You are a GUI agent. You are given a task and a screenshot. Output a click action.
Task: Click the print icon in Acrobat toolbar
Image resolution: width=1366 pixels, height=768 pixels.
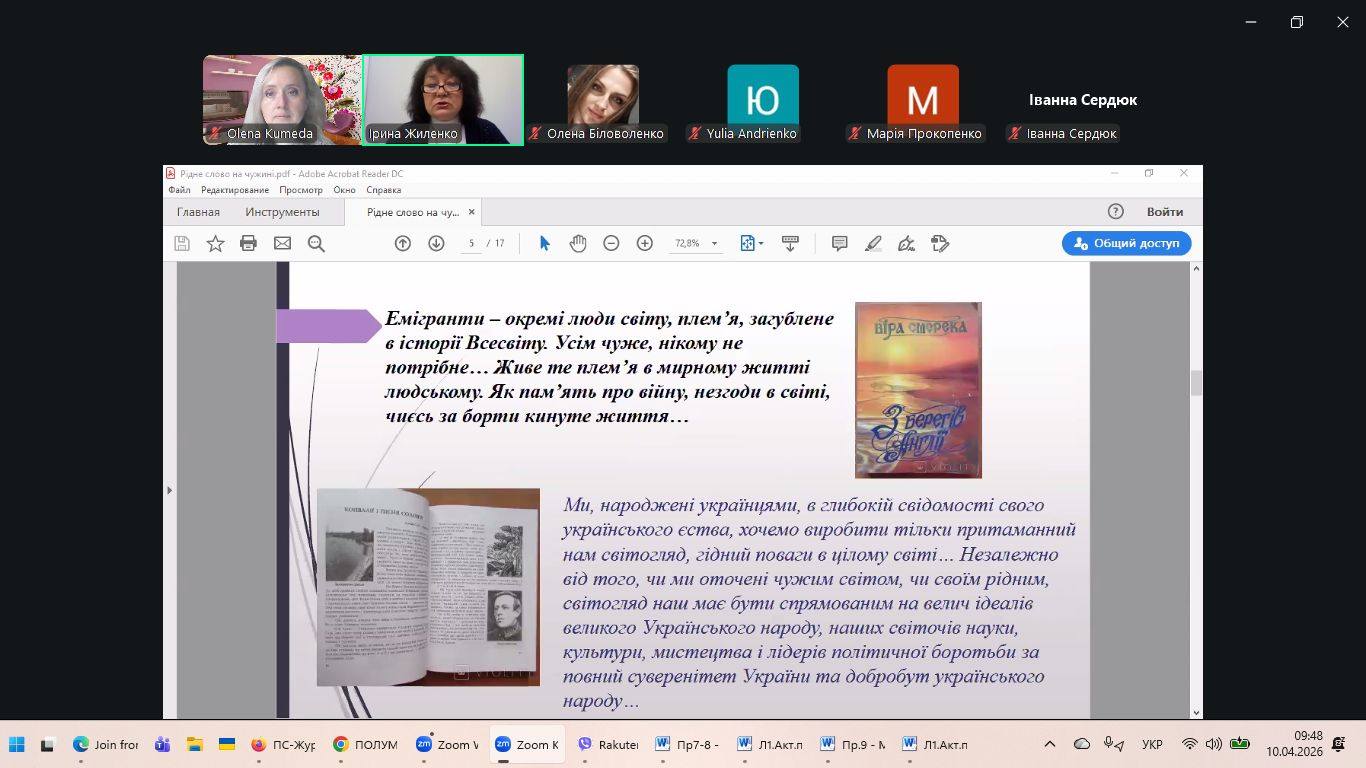click(248, 243)
